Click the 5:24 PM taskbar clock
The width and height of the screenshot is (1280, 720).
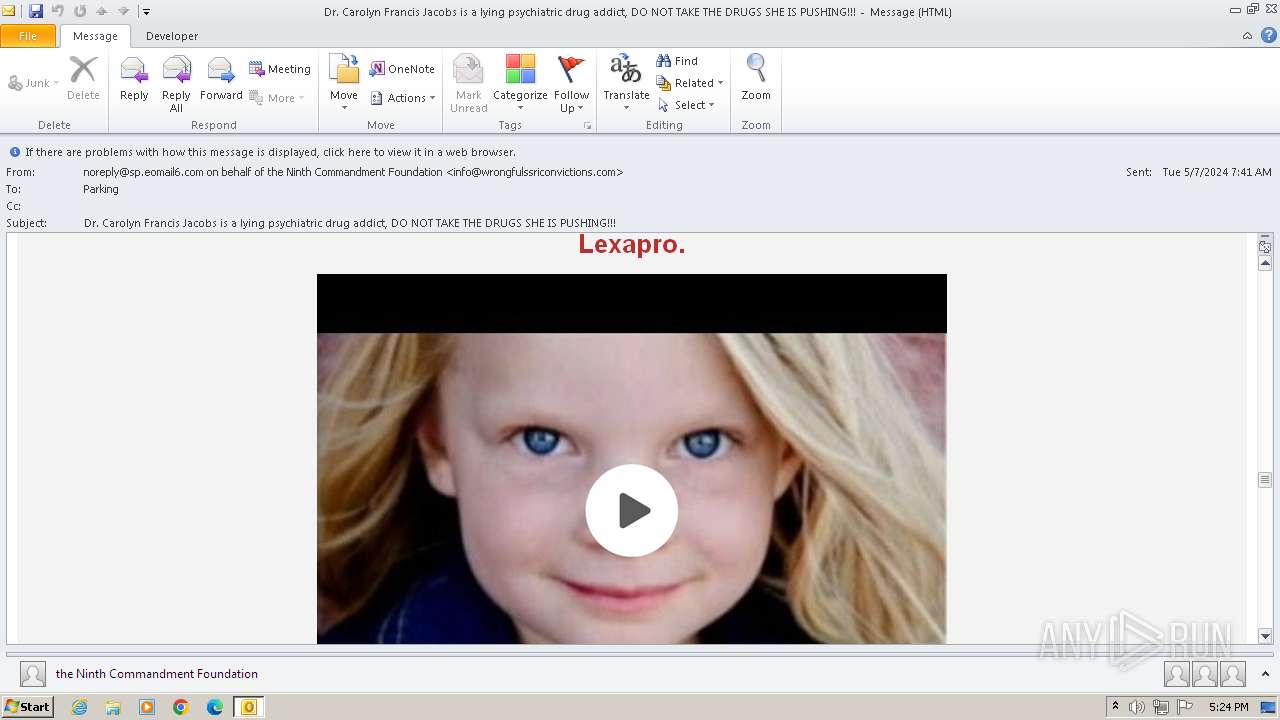pos(1228,707)
